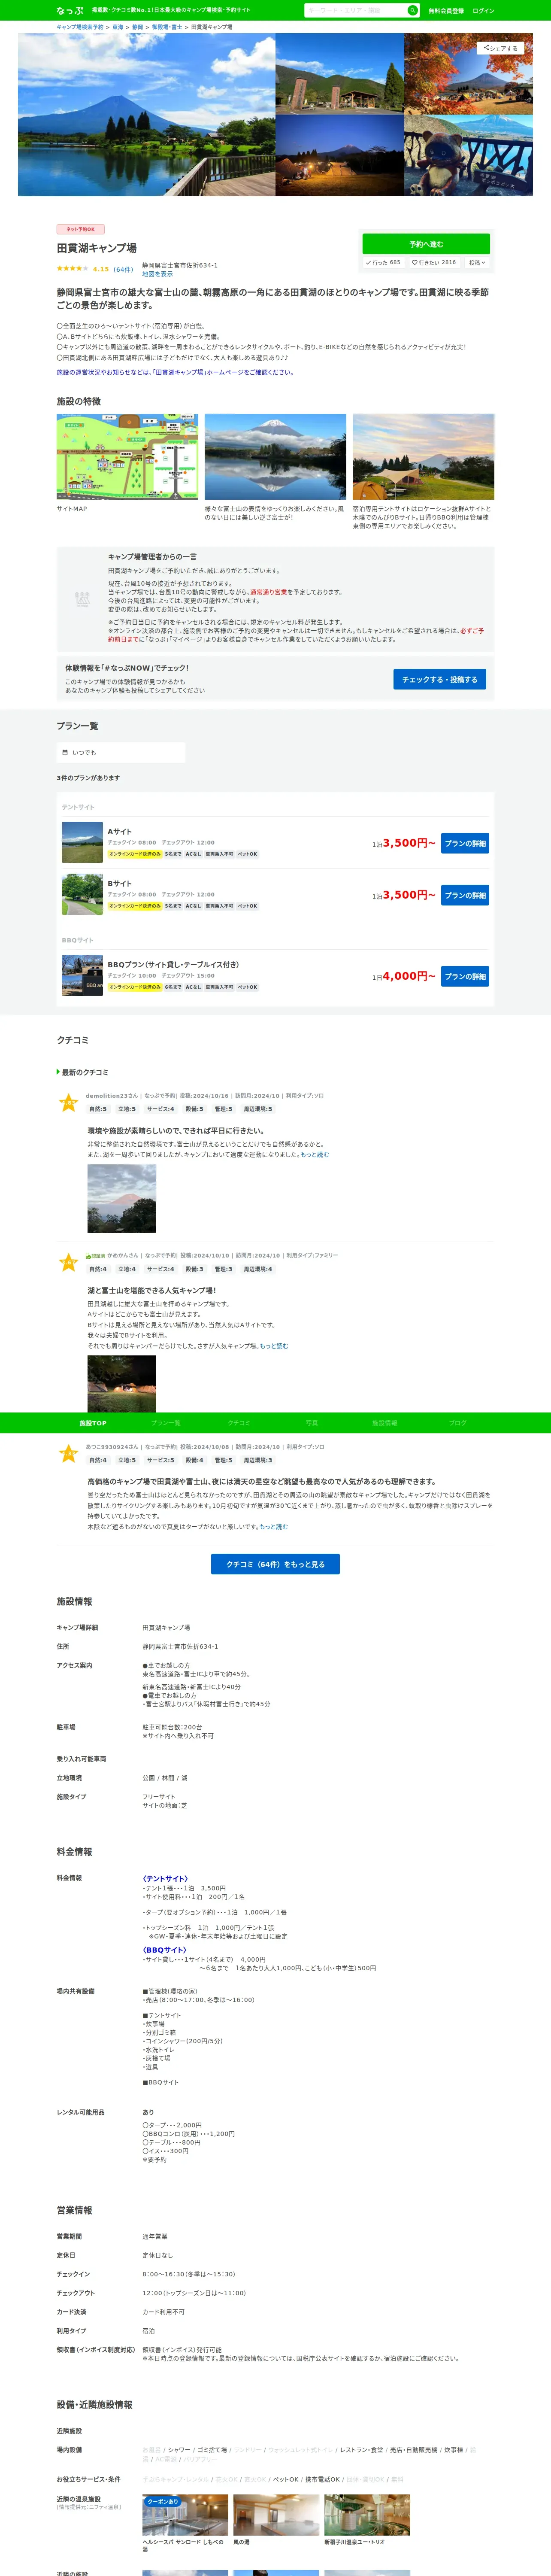Click star badge beside かめかん review

click(68, 1263)
